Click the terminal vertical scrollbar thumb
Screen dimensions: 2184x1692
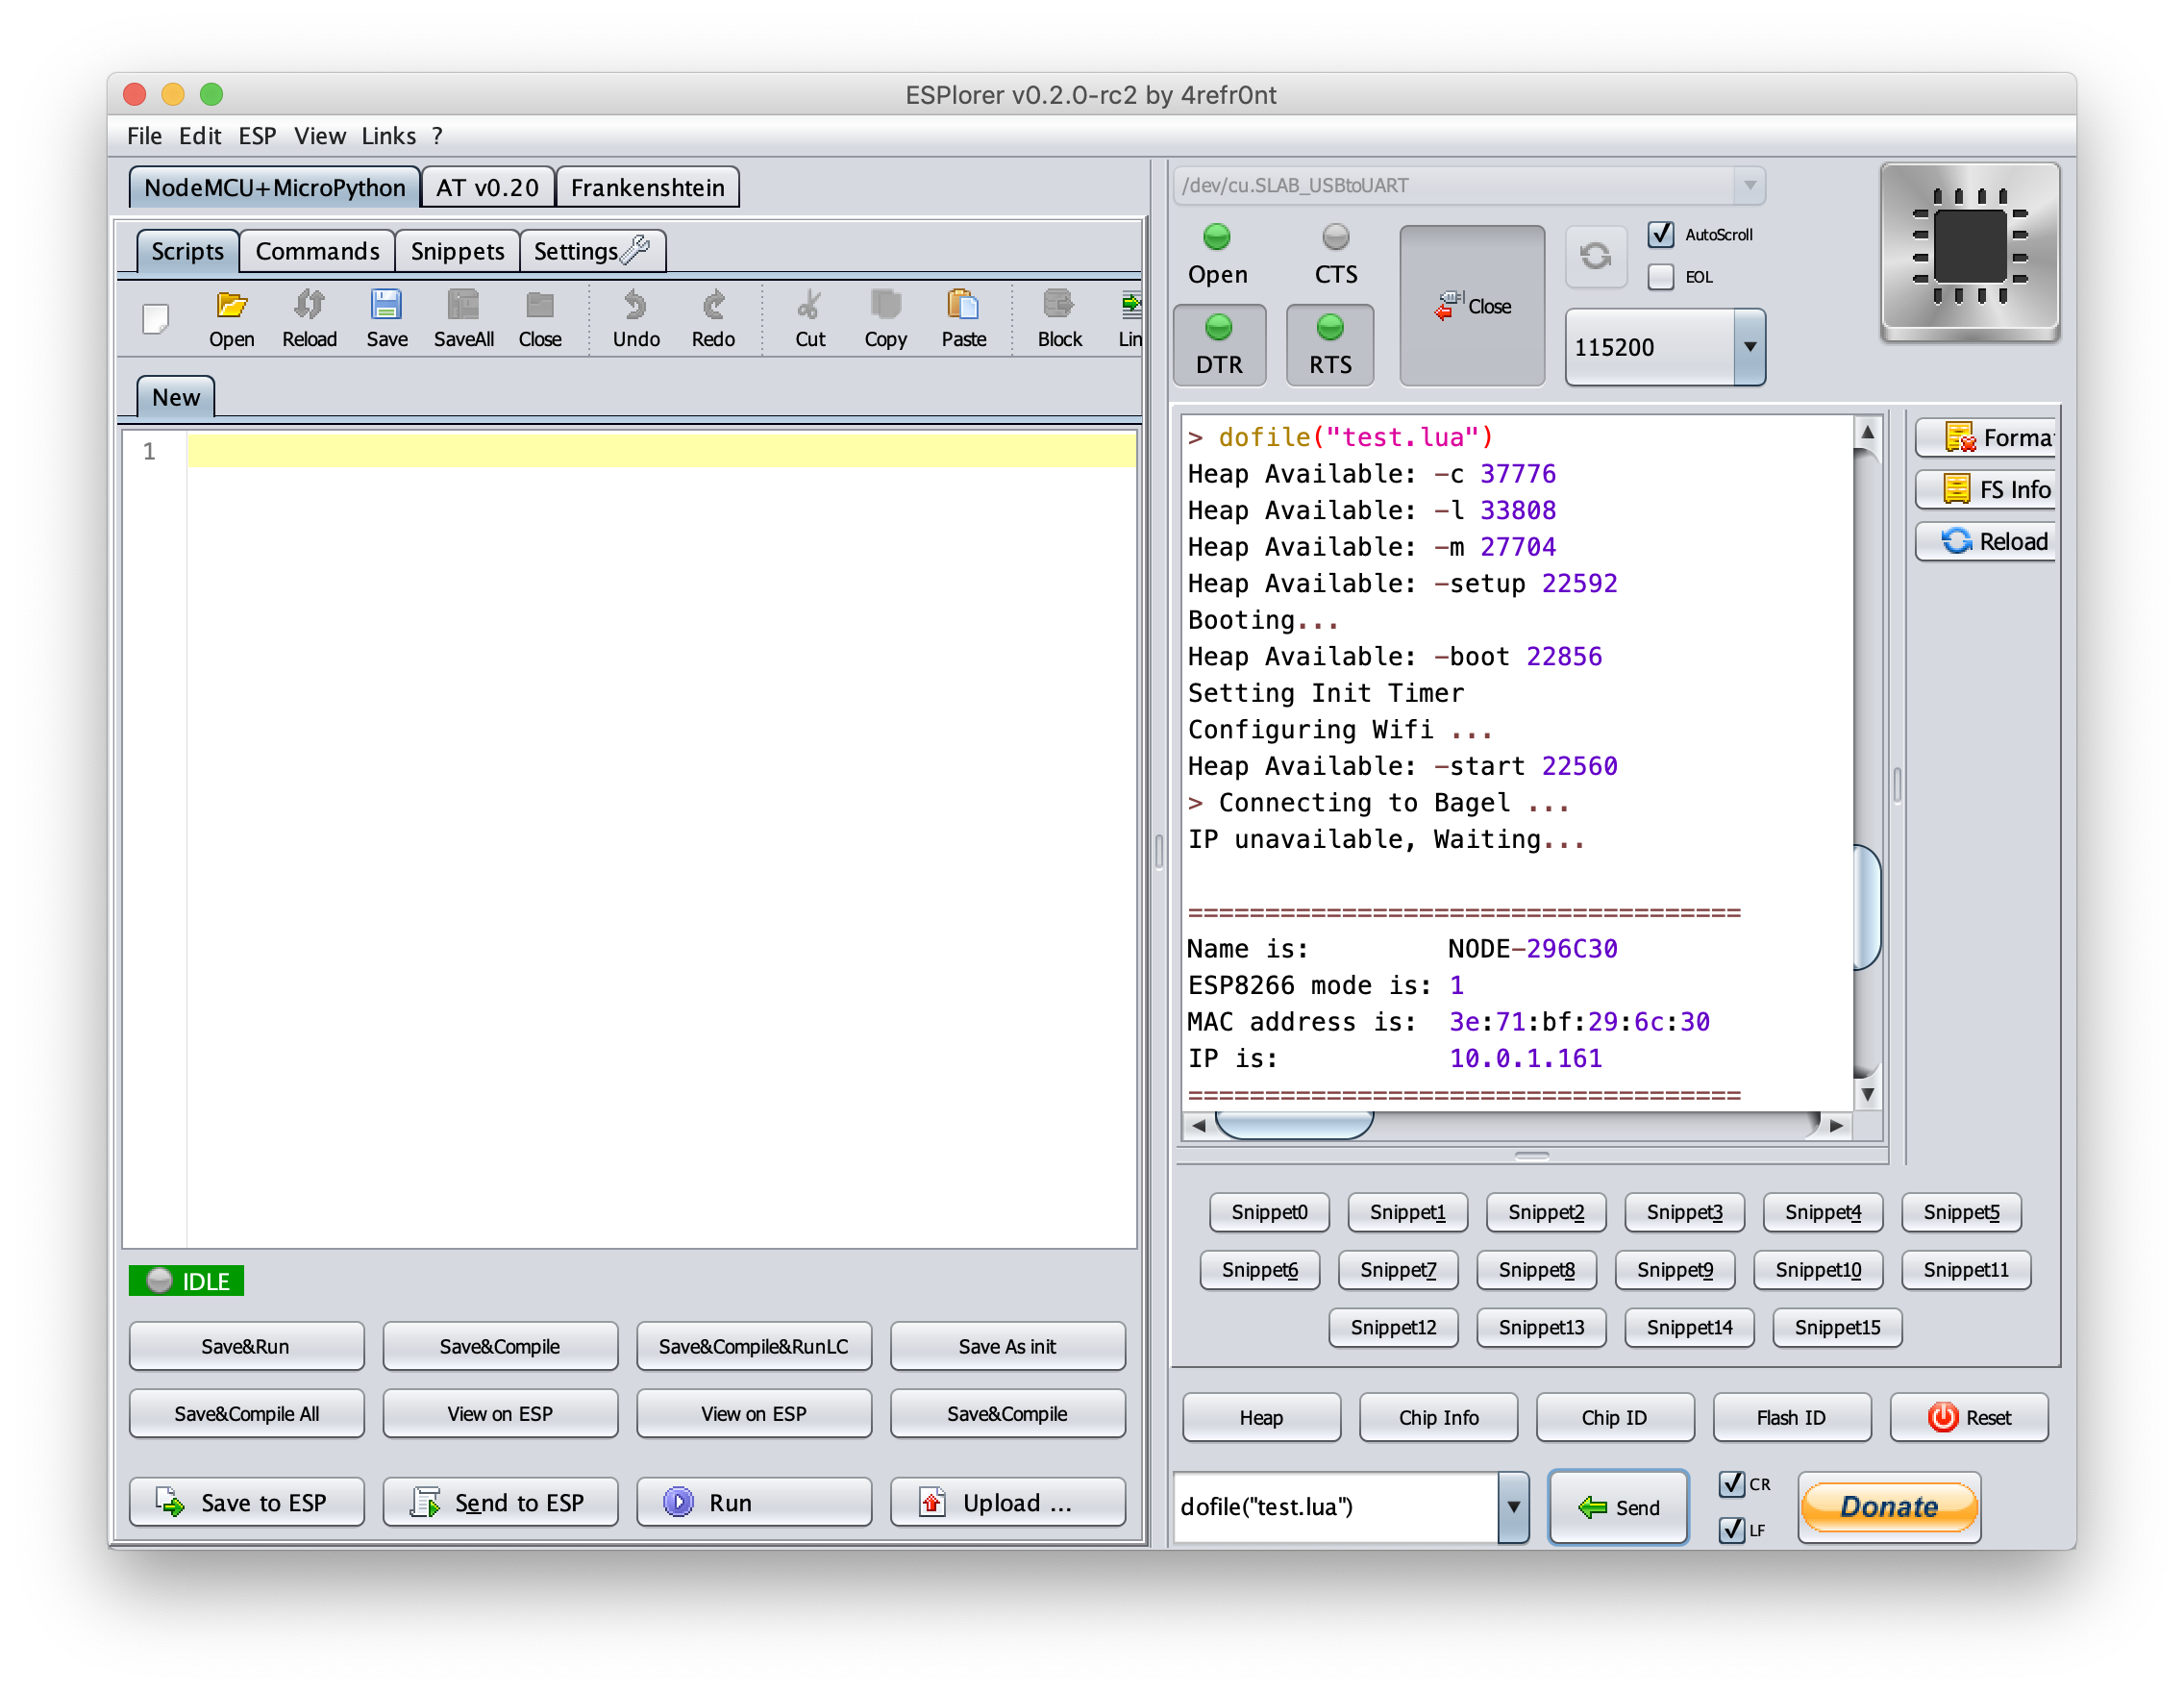pos(1867,908)
